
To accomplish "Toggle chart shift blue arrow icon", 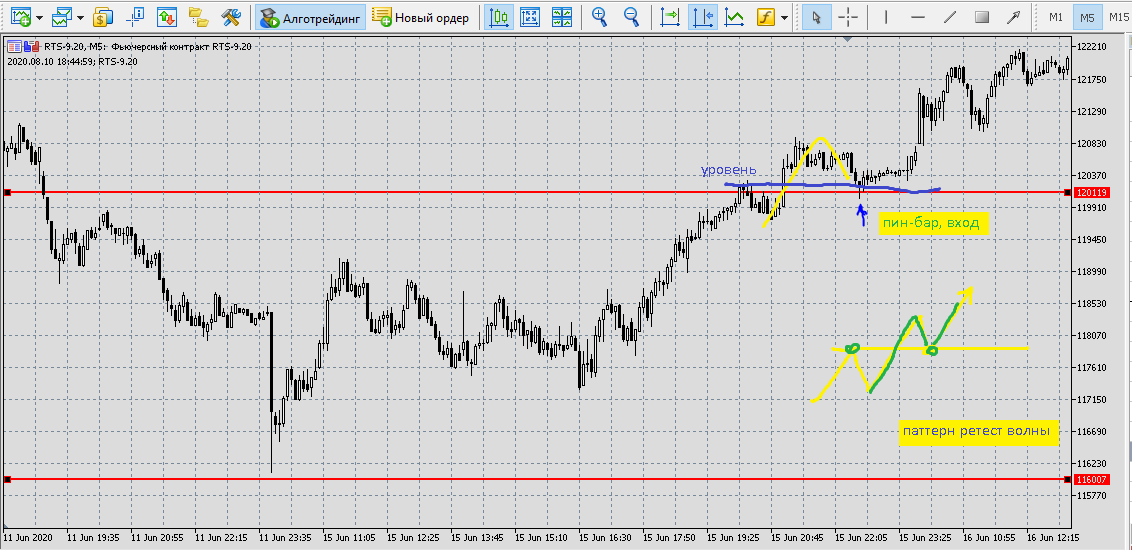I will [x=702, y=17].
